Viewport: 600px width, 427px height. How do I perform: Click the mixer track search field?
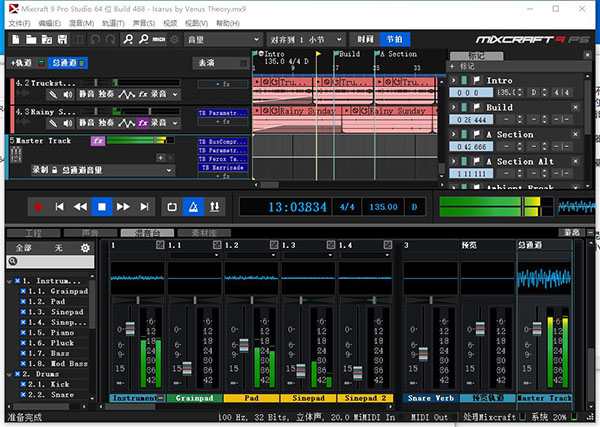click(x=50, y=261)
